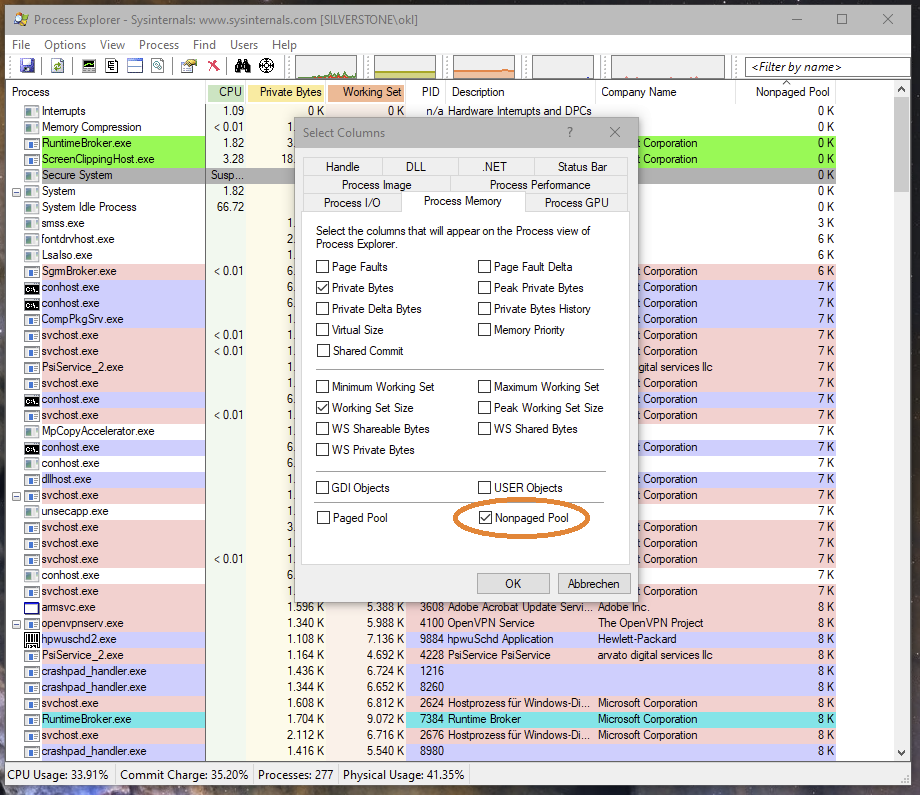Image resolution: width=920 pixels, height=795 pixels.
Task: Open the View menu
Action: pyautogui.click(x=112, y=45)
